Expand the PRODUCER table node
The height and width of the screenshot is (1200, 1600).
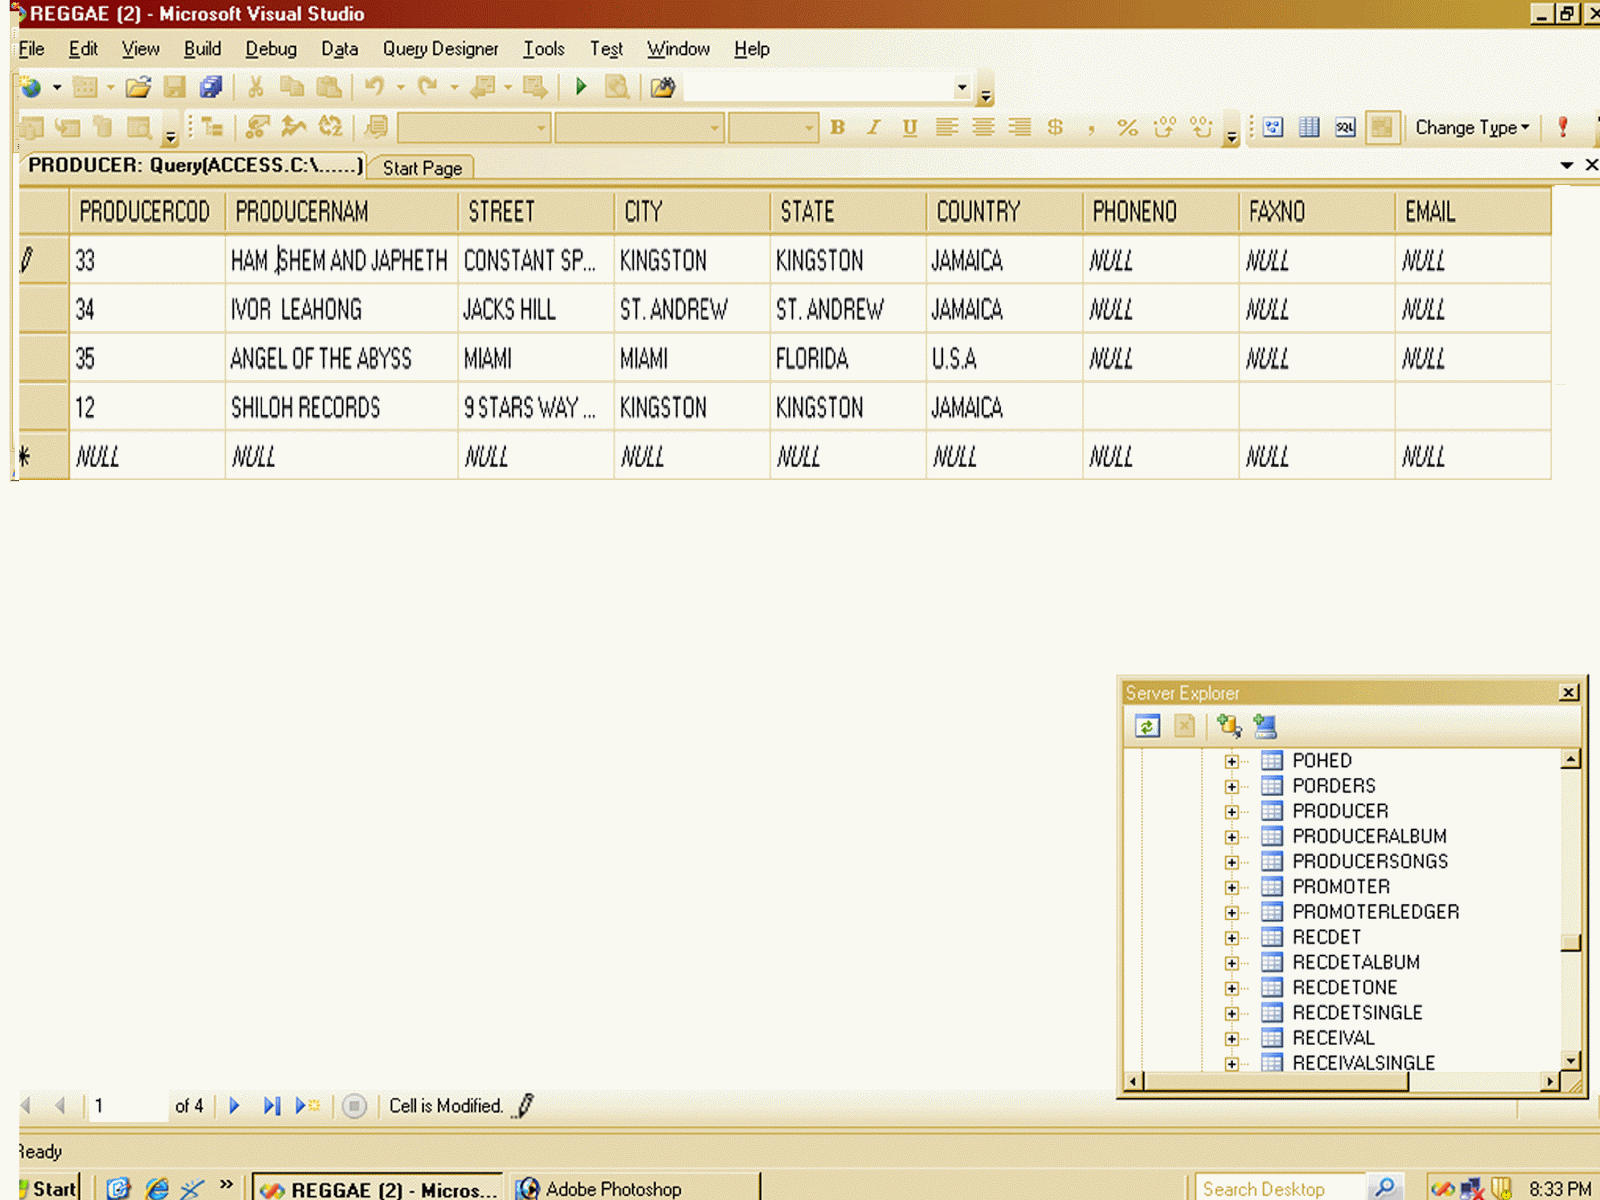point(1232,811)
